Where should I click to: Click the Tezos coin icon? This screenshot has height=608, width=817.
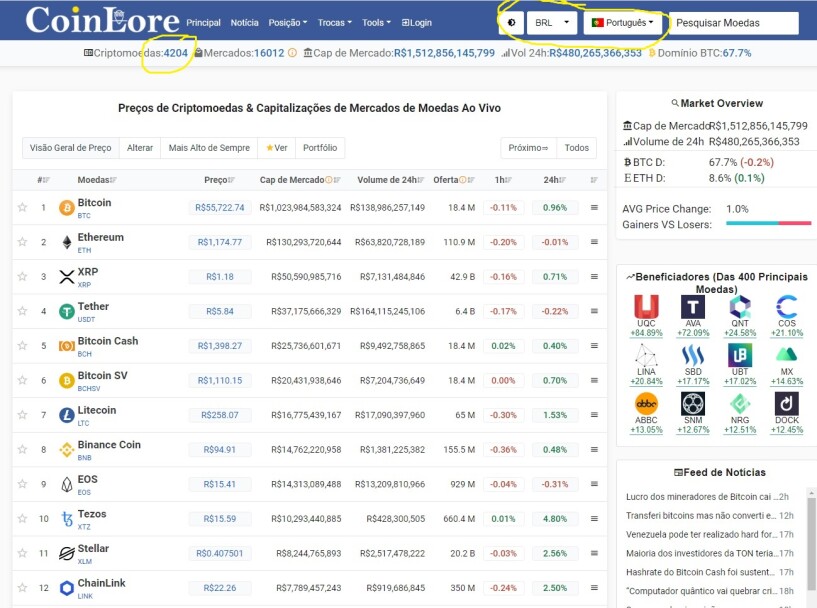tap(67, 519)
